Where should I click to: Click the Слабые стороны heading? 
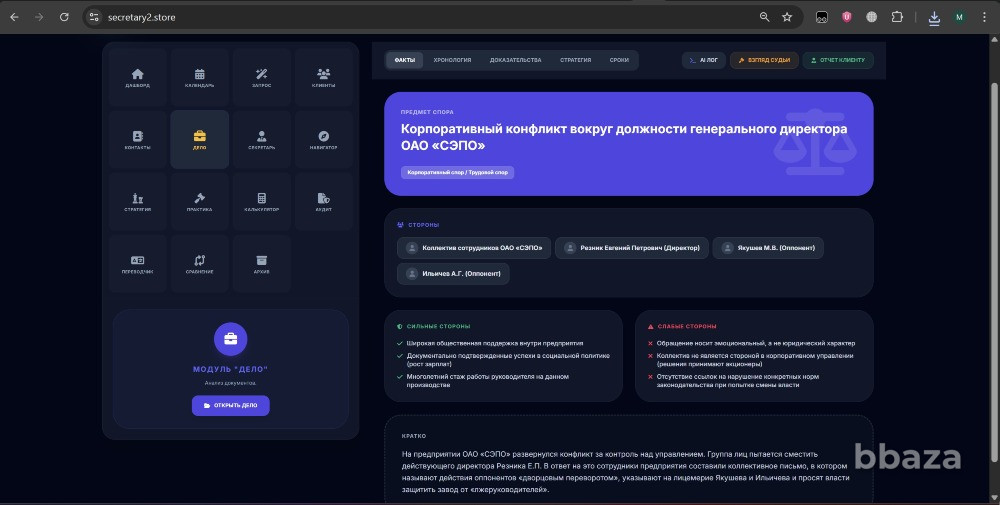click(x=682, y=326)
